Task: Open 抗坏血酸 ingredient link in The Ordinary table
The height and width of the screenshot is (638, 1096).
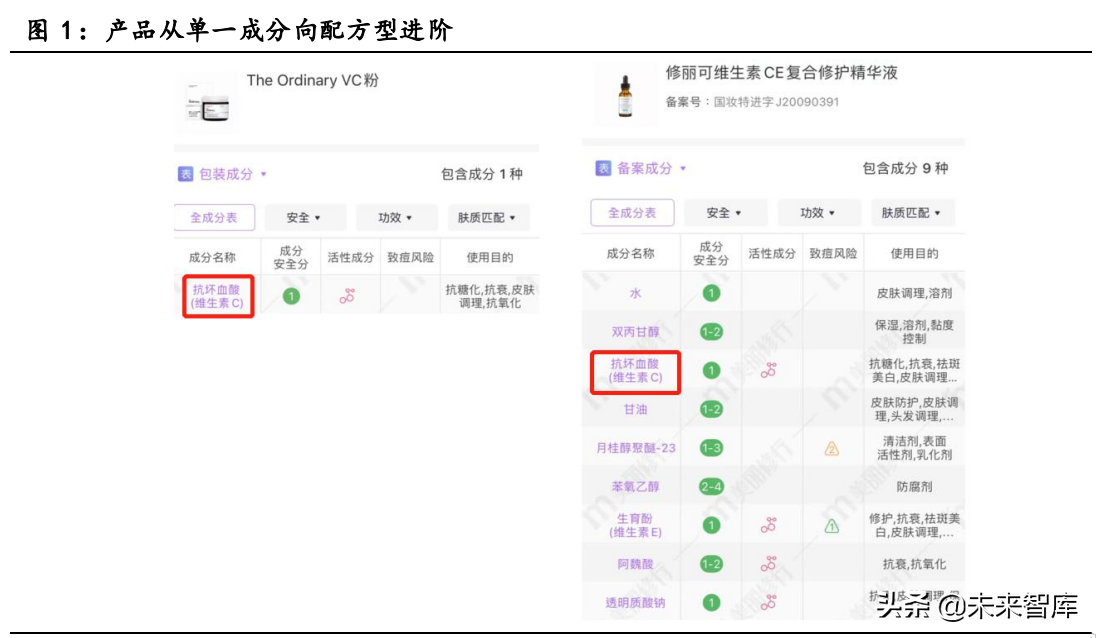Action: click(217, 296)
